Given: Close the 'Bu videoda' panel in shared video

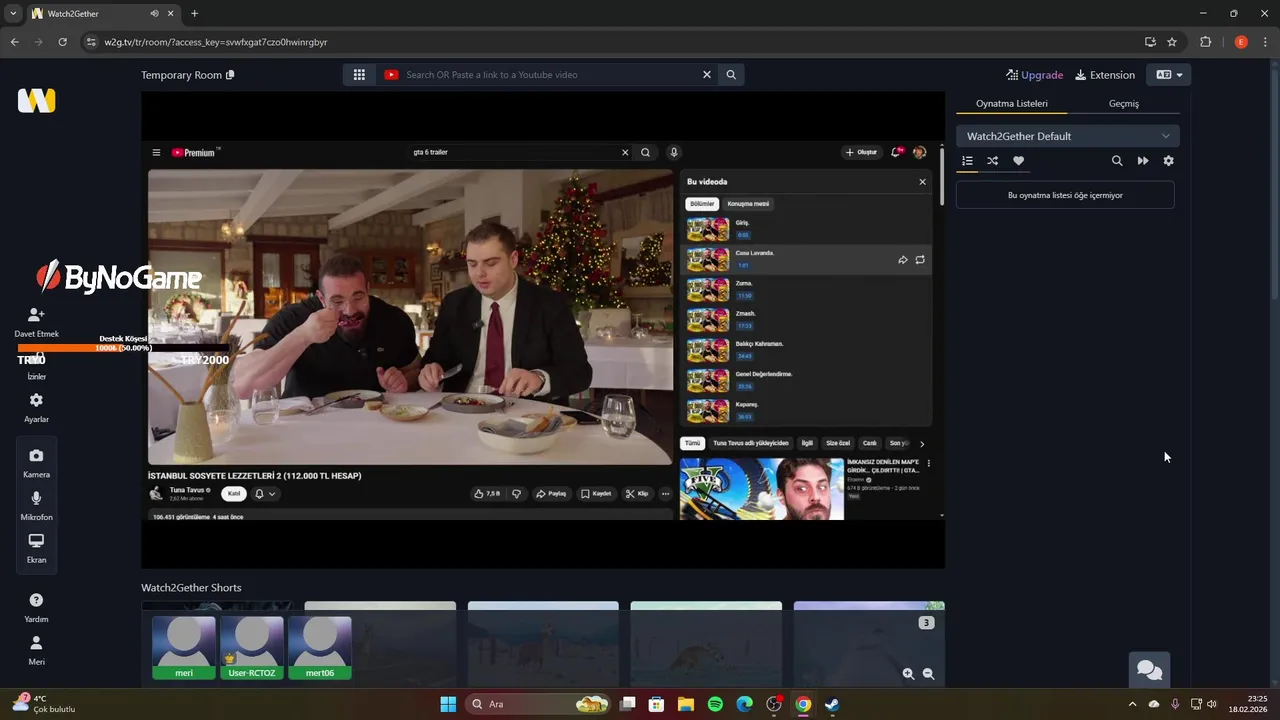Looking at the screenshot, I should pyautogui.click(x=922, y=182).
